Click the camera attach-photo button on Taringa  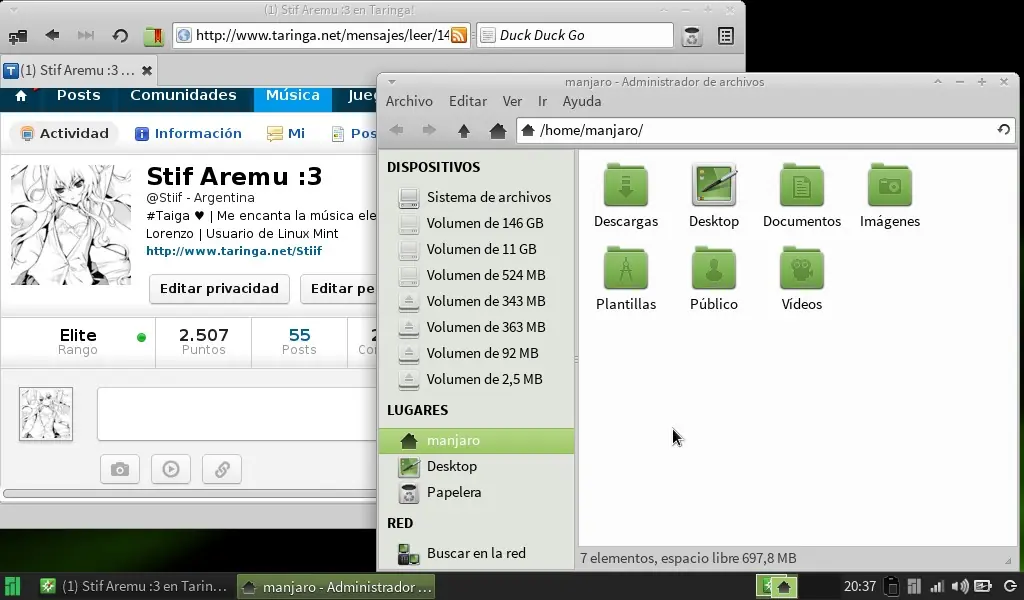coord(120,469)
